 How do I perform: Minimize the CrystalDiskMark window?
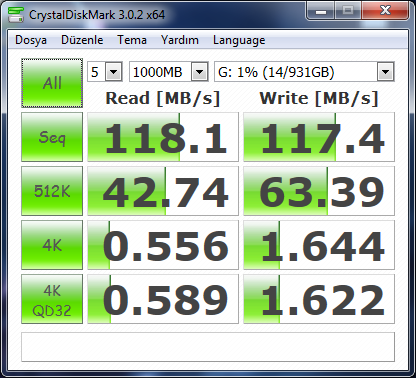321,12
